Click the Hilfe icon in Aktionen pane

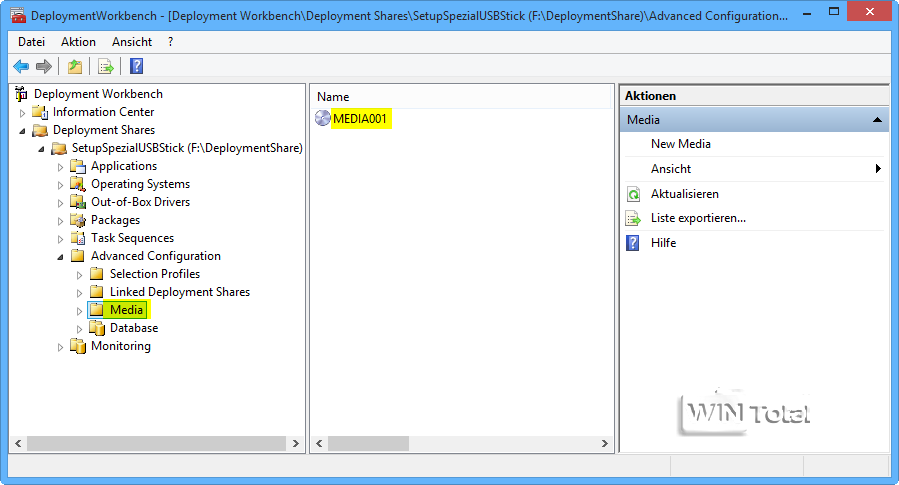[x=632, y=243]
